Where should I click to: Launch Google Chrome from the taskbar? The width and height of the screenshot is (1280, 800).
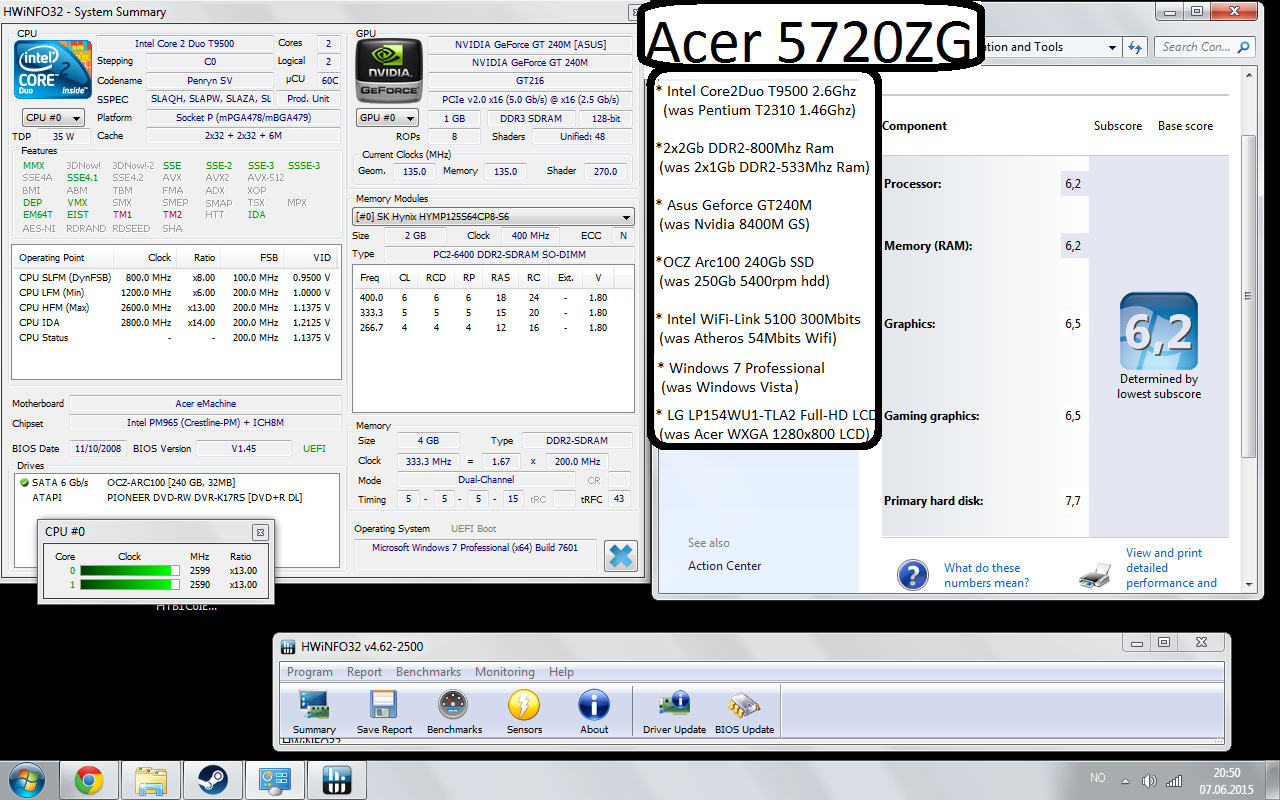coord(89,780)
